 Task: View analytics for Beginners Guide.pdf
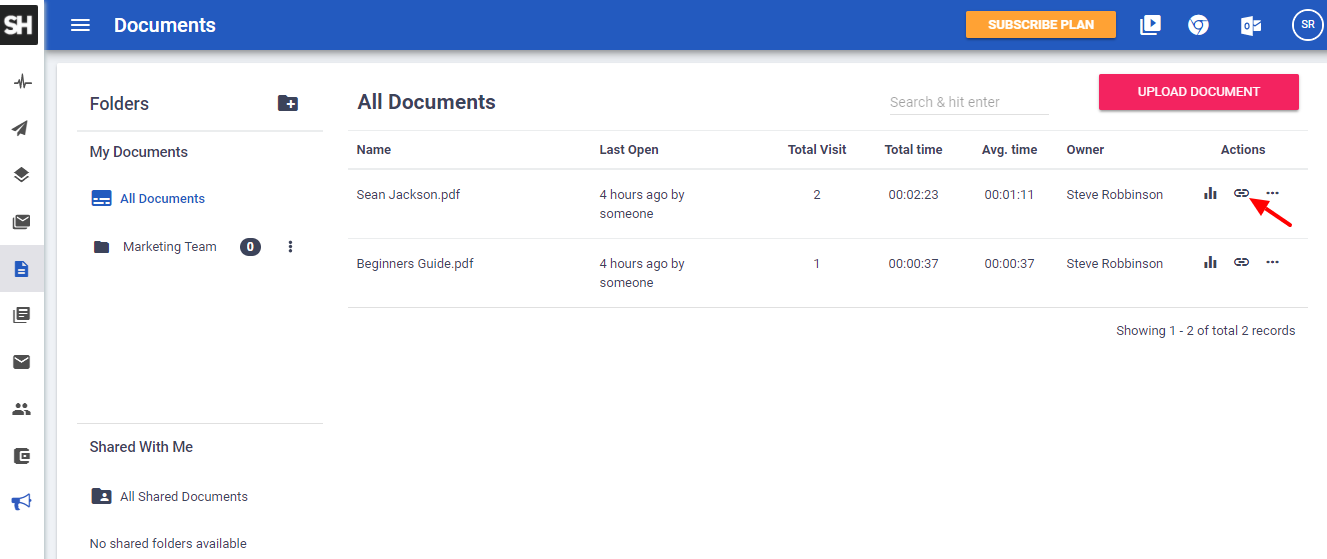pyautogui.click(x=1210, y=262)
